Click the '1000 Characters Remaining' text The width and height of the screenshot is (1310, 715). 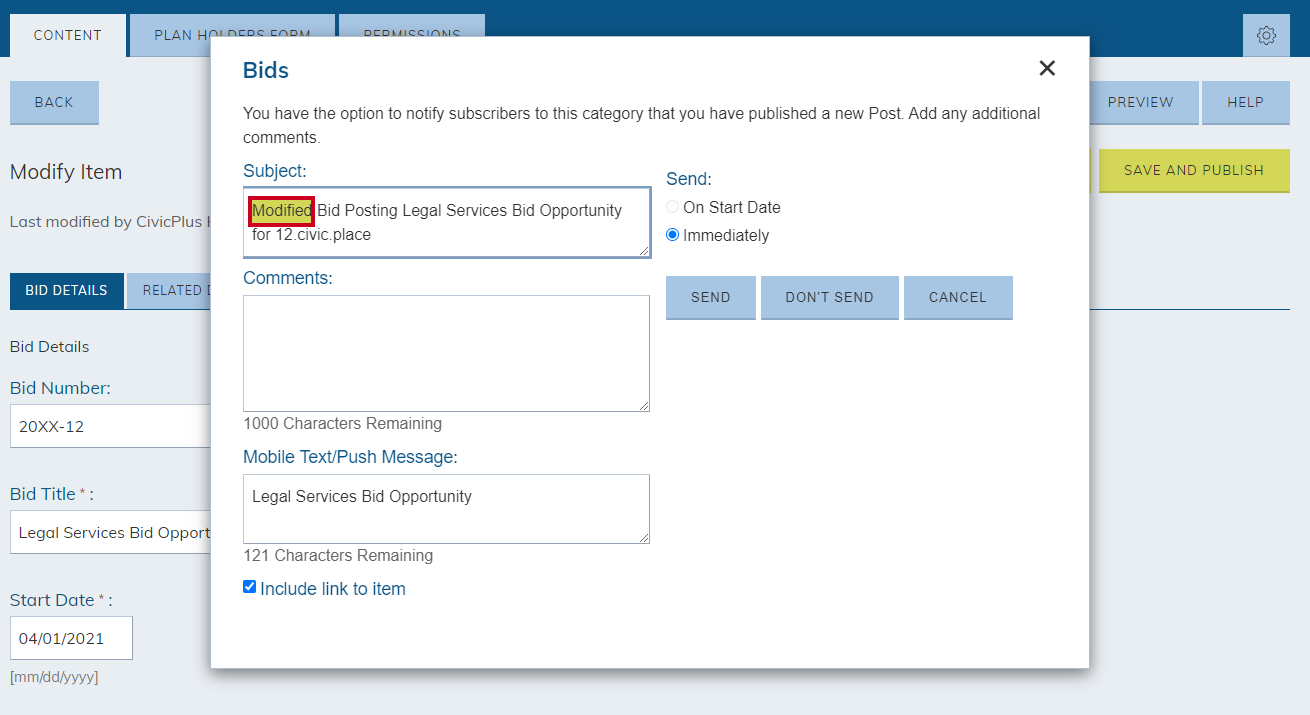tap(342, 424)
